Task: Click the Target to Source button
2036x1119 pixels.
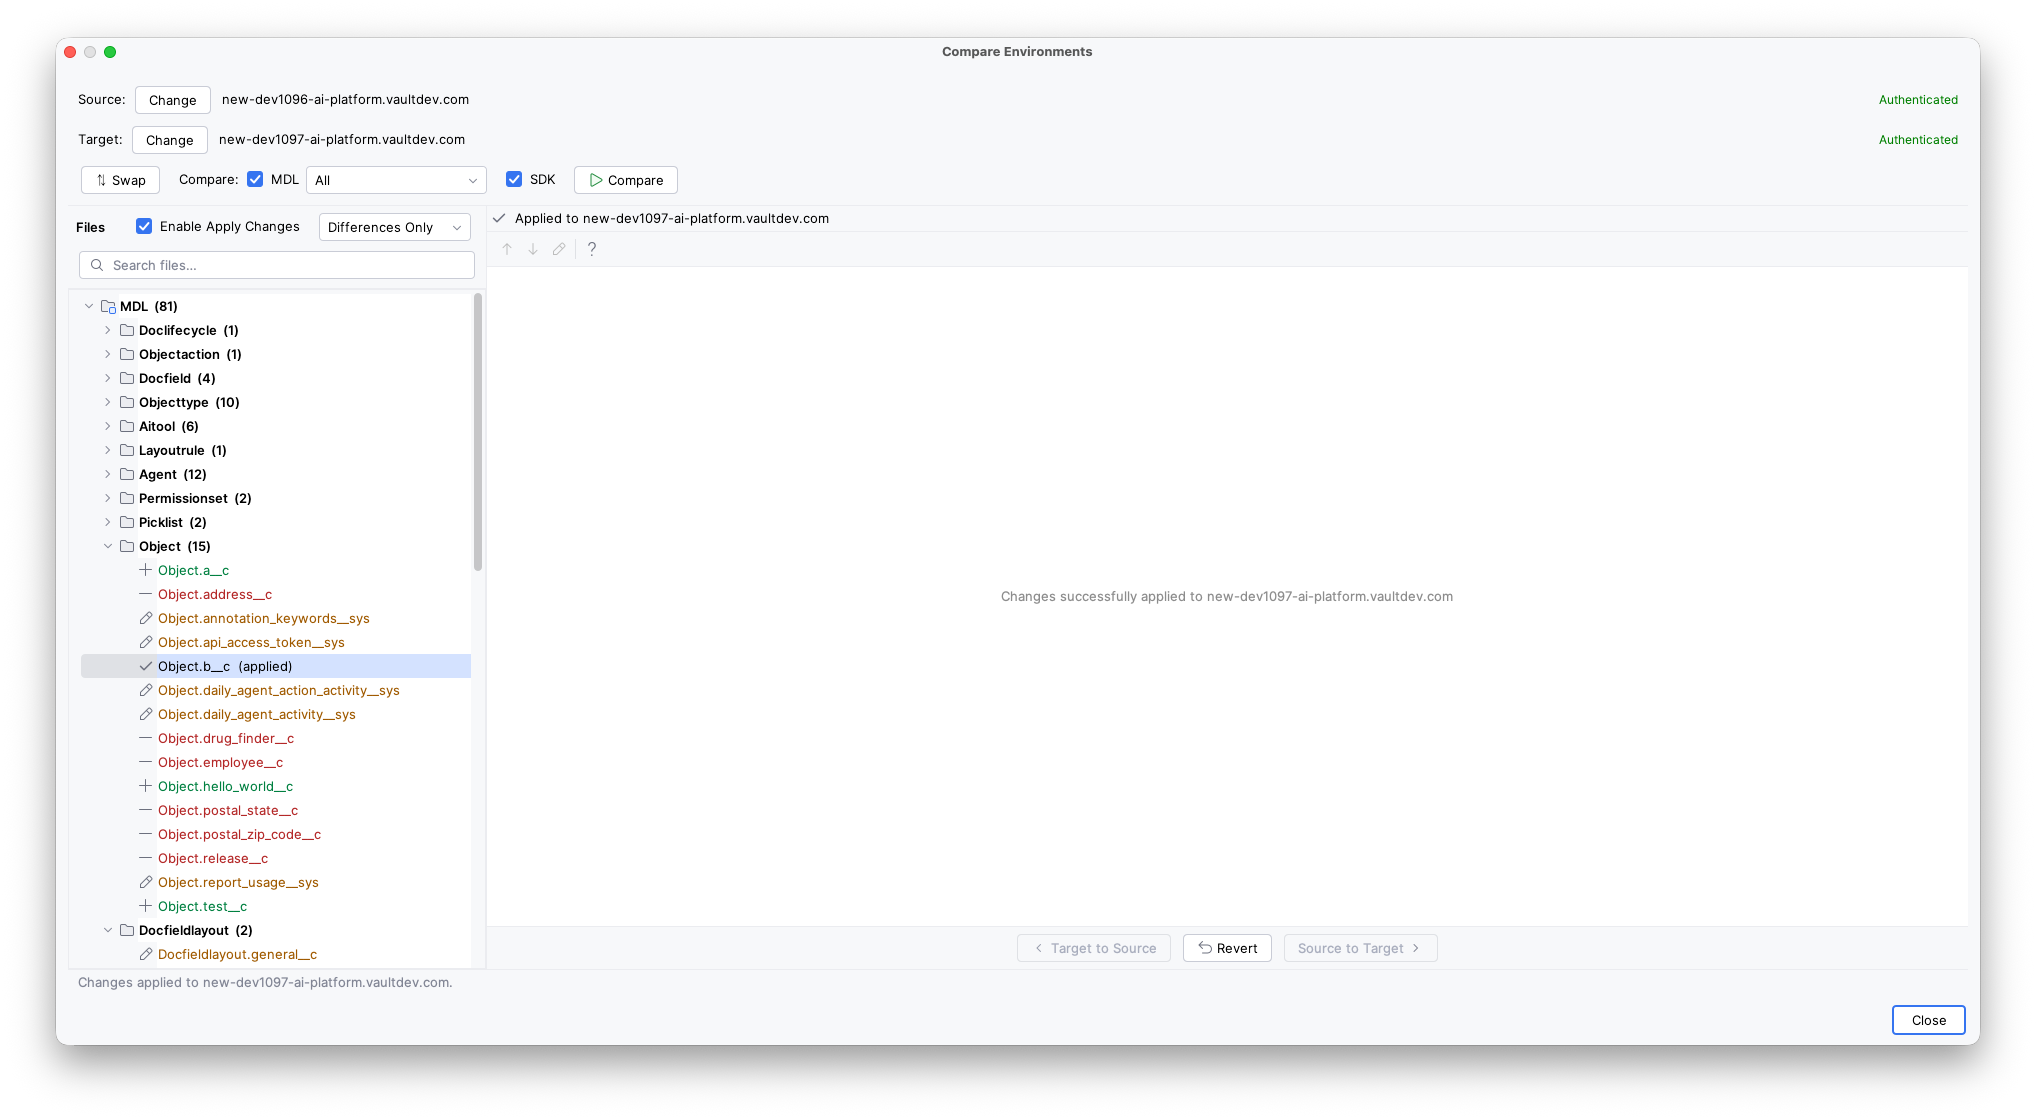Action: tap(1094, 948)
